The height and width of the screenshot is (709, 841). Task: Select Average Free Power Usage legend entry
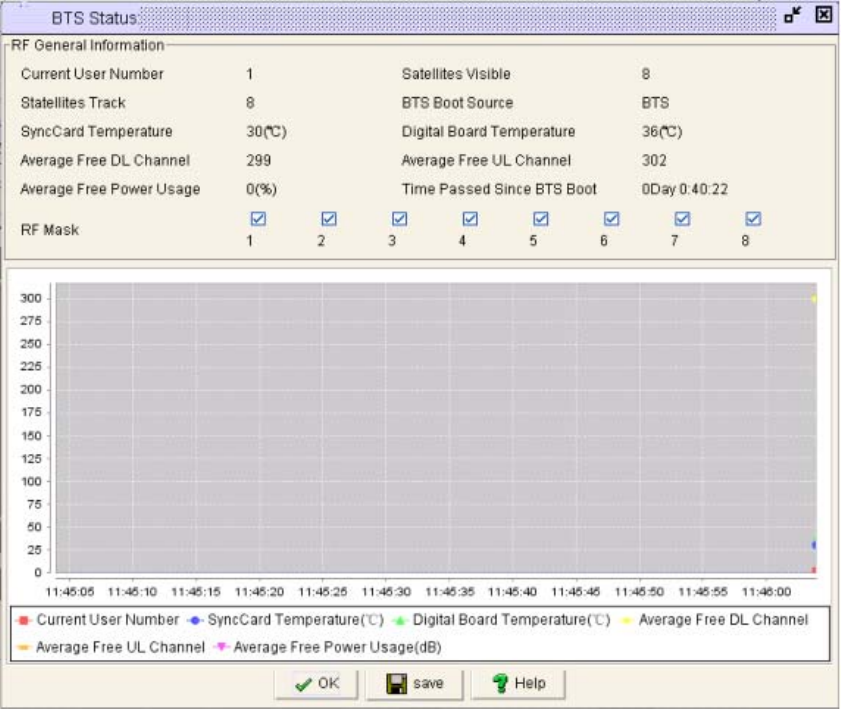click(x=336, y=647)
